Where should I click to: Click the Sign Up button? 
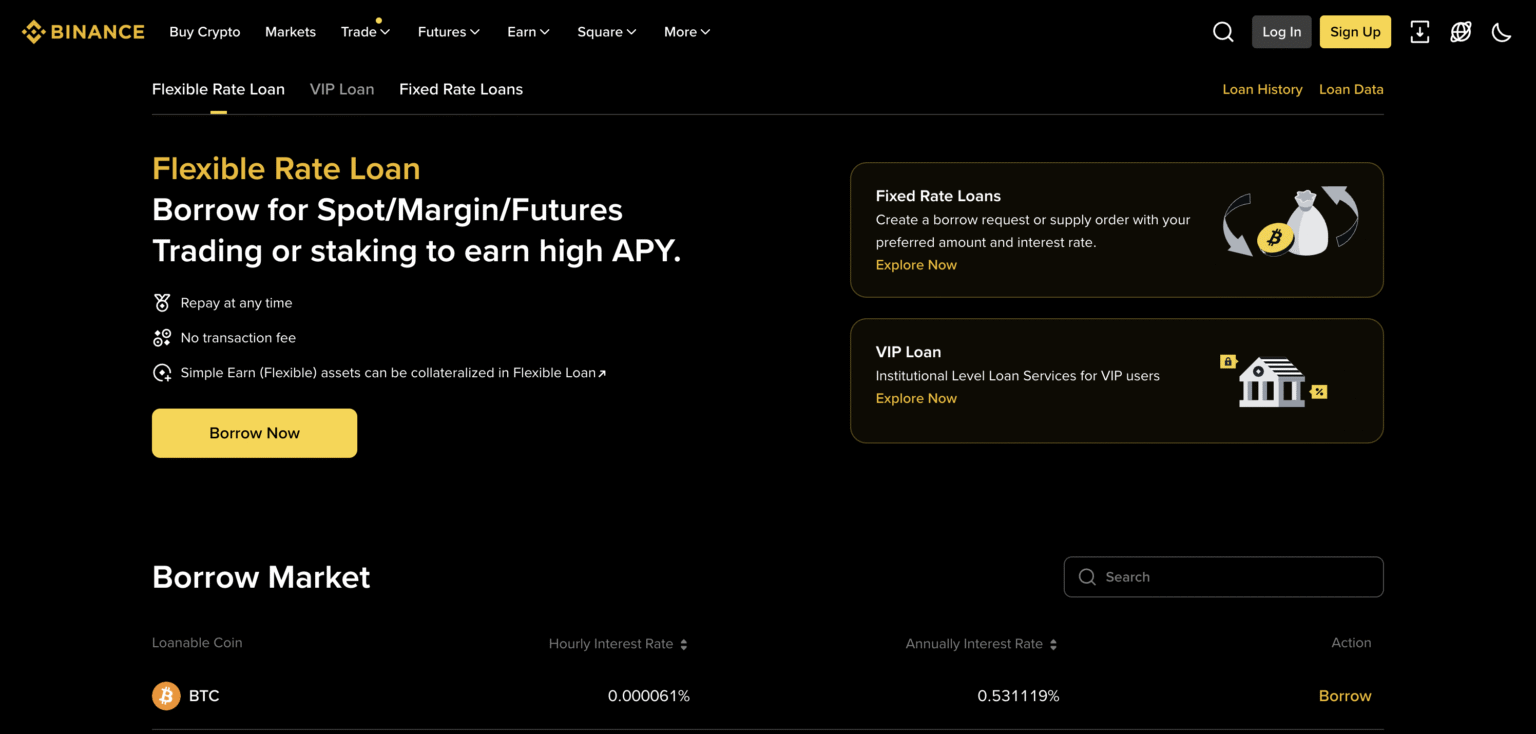click(1355, 32)
